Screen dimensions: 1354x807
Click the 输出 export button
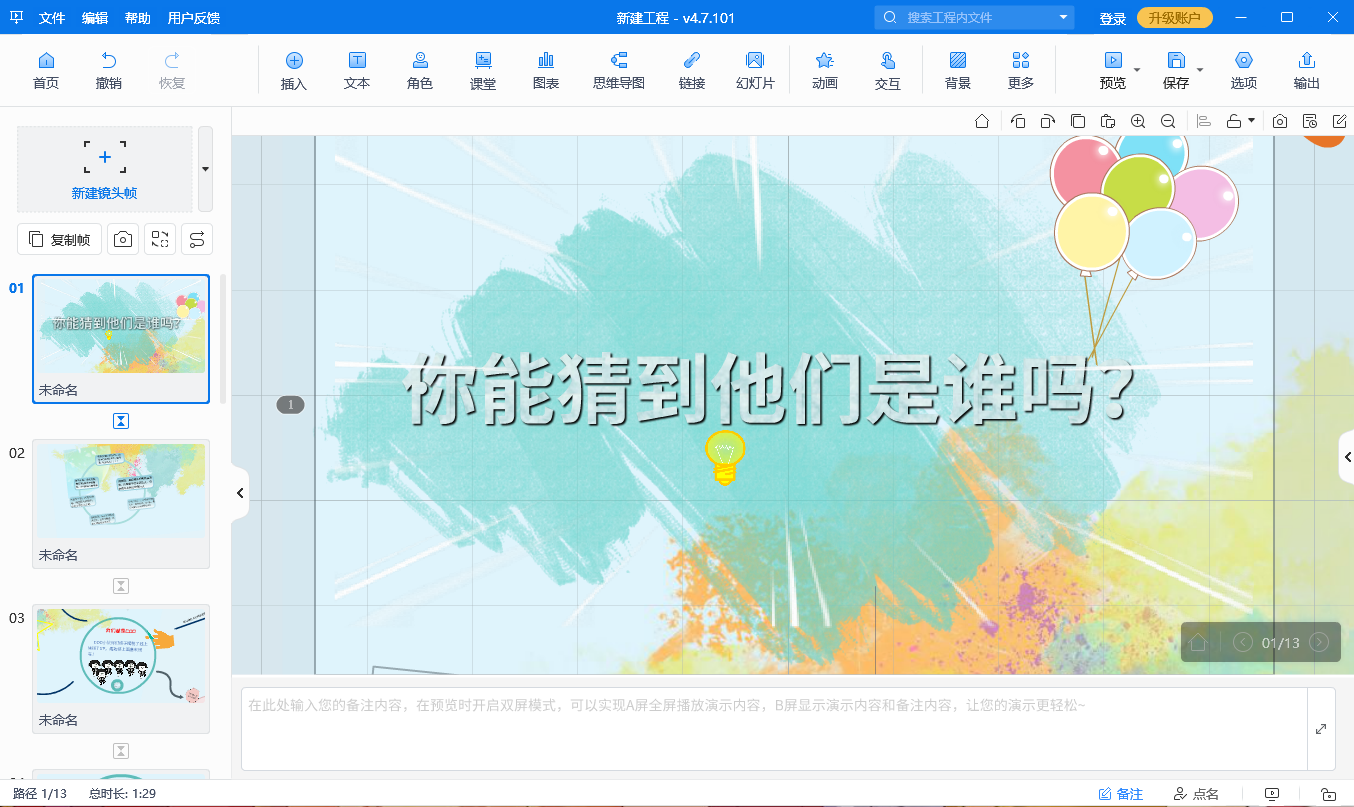1307,71
